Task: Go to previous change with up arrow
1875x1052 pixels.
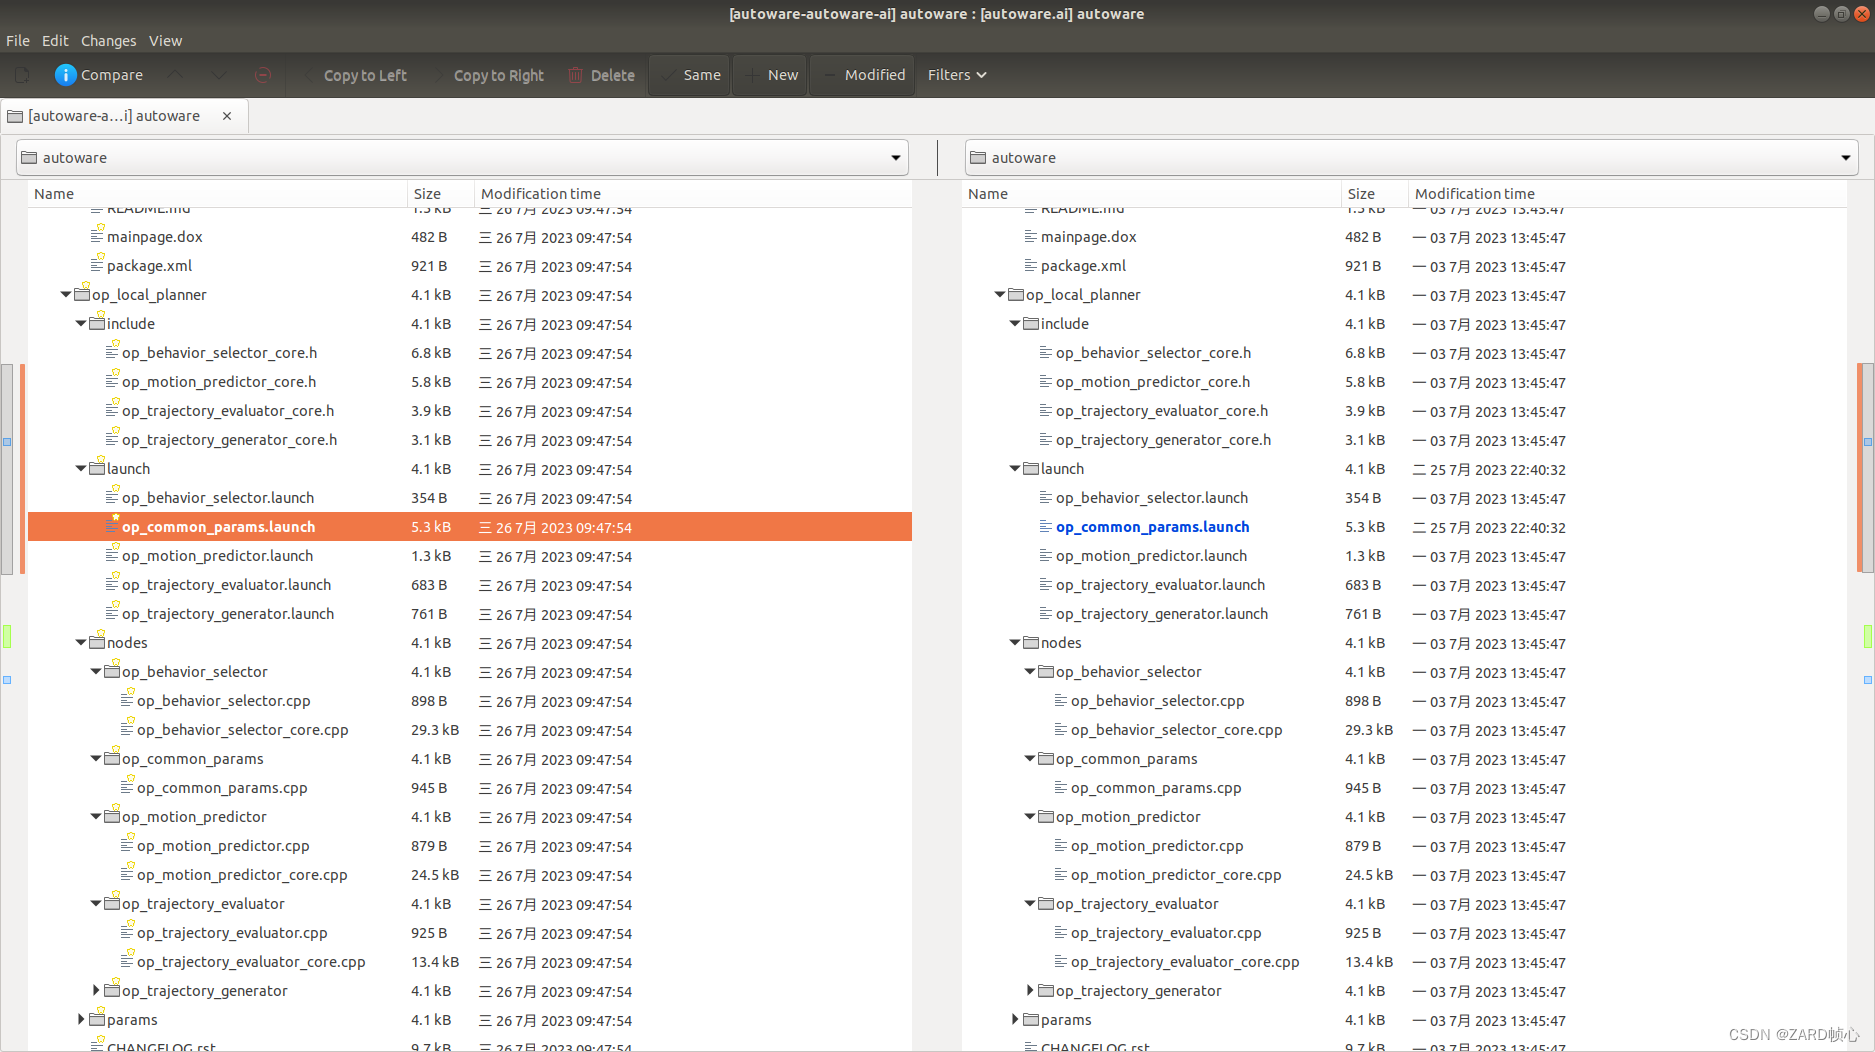Action: click(x=176, y=75)
